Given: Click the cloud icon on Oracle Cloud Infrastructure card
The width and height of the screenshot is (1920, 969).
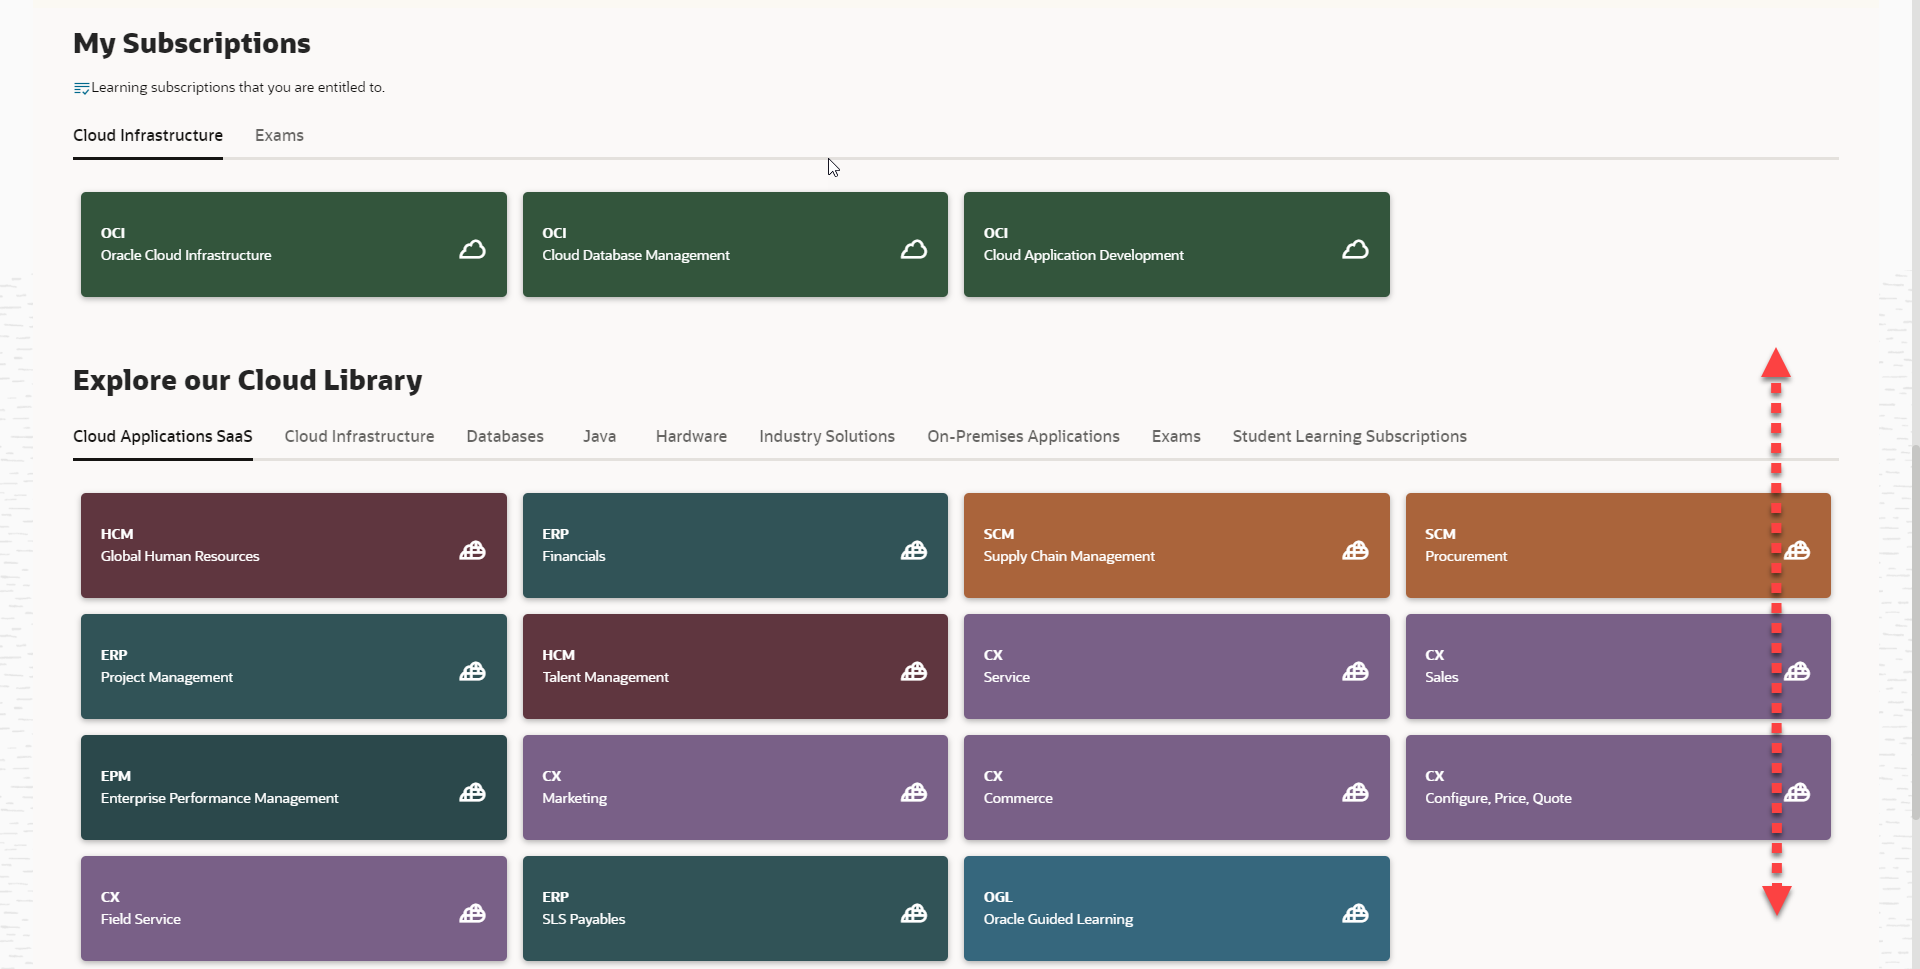Looking at the screenshot, I should [472, 249].
